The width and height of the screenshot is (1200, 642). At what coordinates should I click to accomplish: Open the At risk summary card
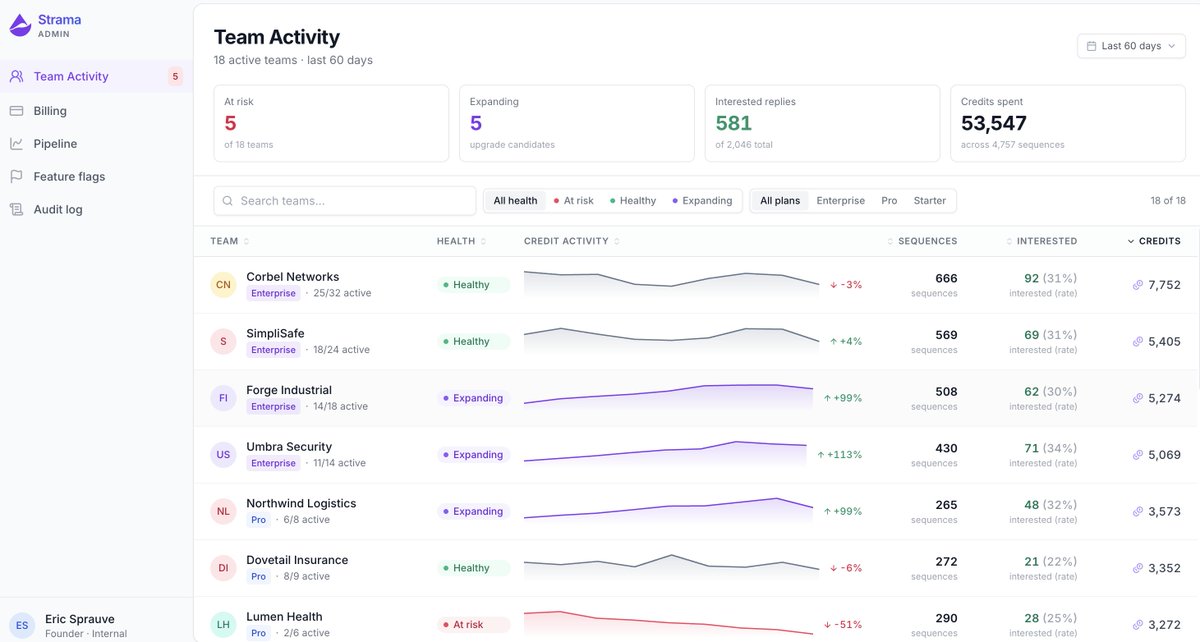331,123
